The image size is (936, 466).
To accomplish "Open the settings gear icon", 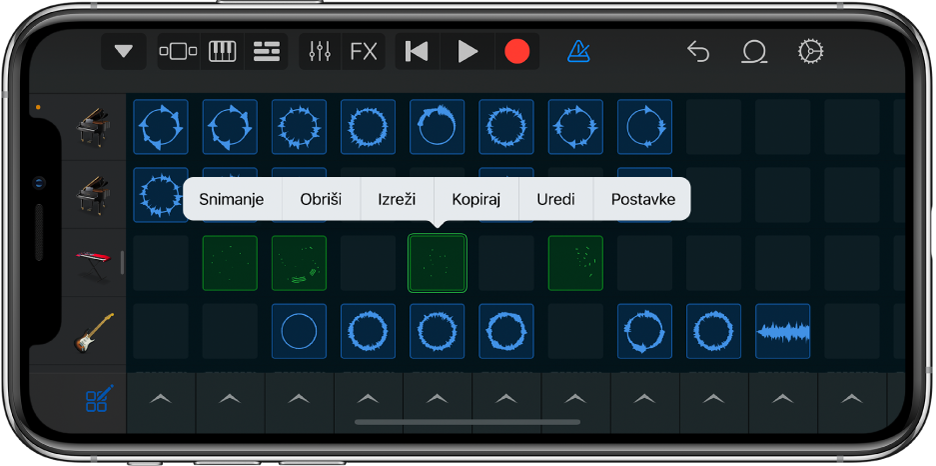I will (810, 52).
